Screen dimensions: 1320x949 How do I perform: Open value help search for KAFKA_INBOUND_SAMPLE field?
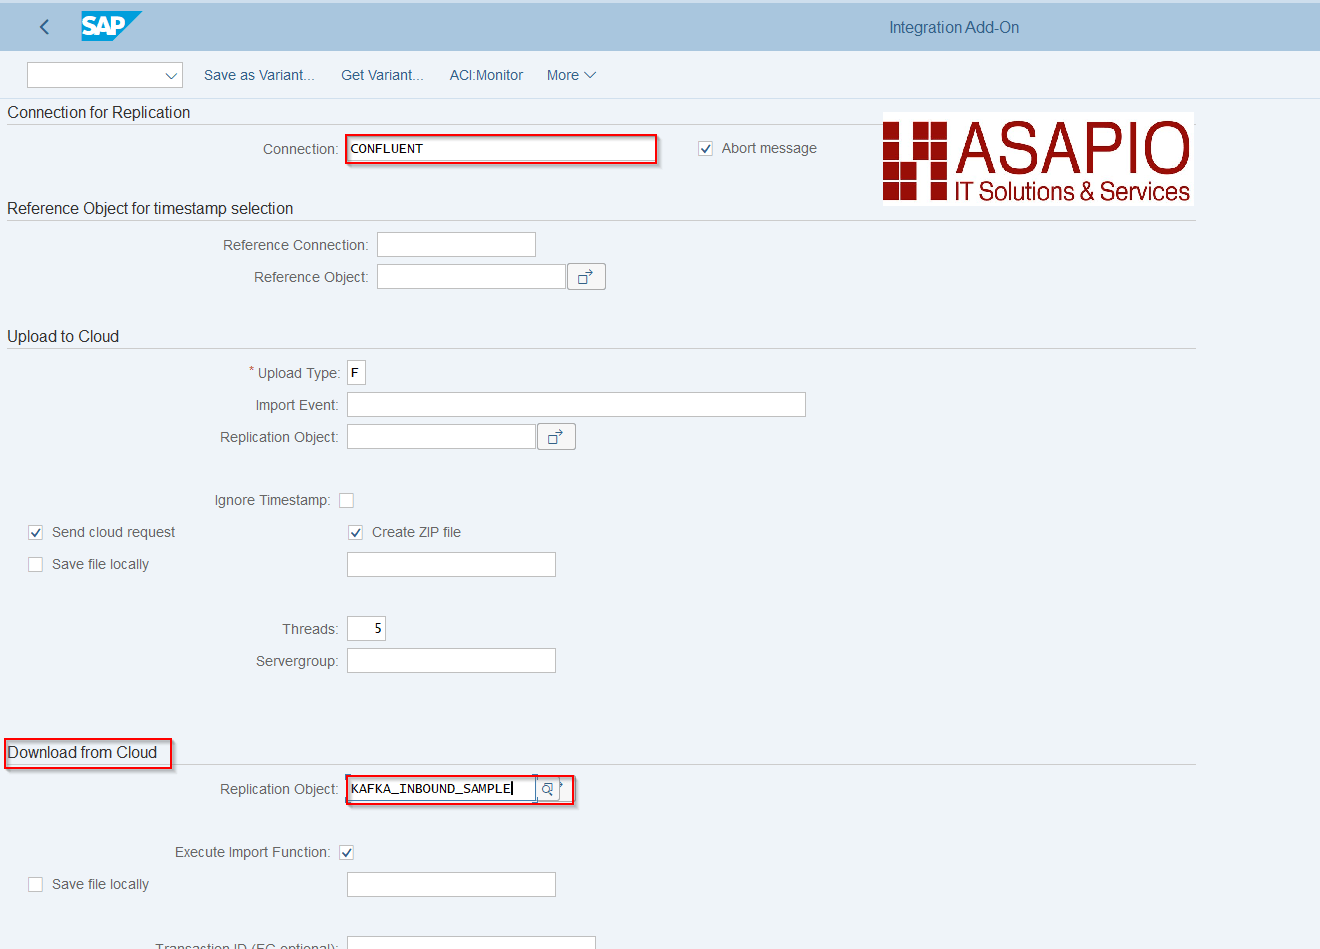coord(547,789)
